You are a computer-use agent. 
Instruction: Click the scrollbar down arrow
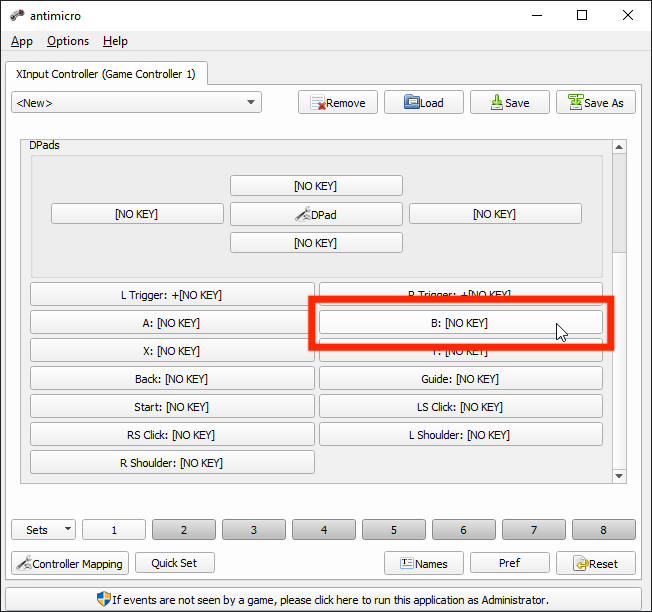[619, 476]
